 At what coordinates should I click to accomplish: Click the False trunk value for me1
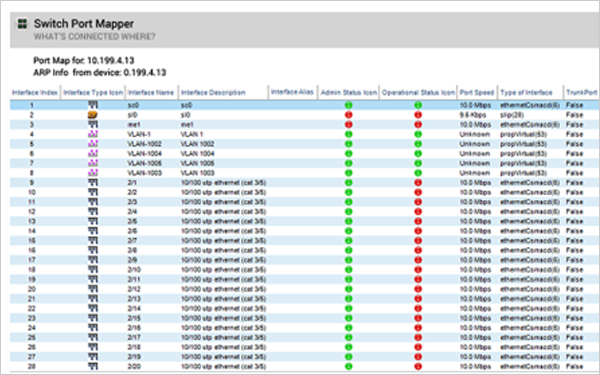pyautogui.click(x=574, y=124)
